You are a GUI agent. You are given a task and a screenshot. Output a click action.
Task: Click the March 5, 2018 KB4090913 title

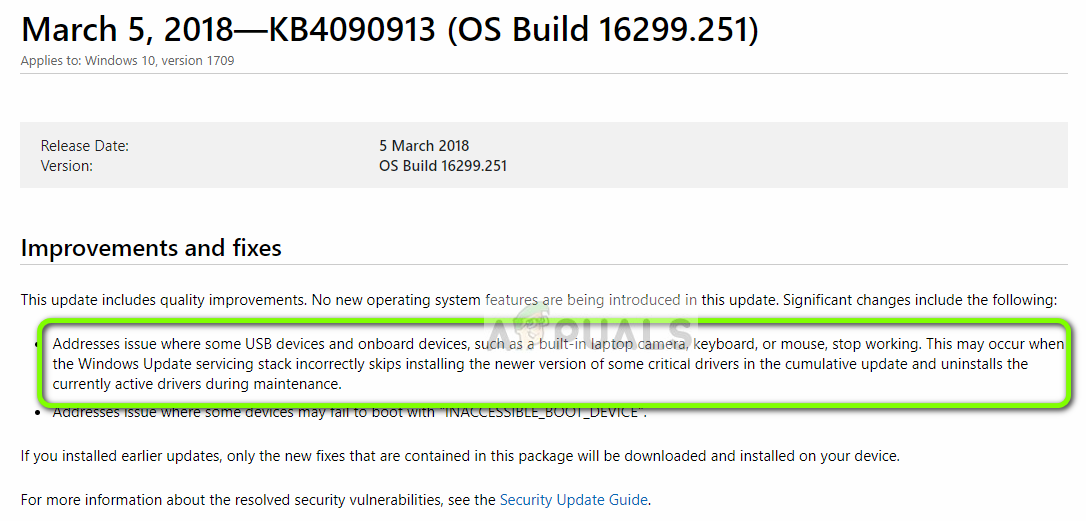(x=389, y=29)
